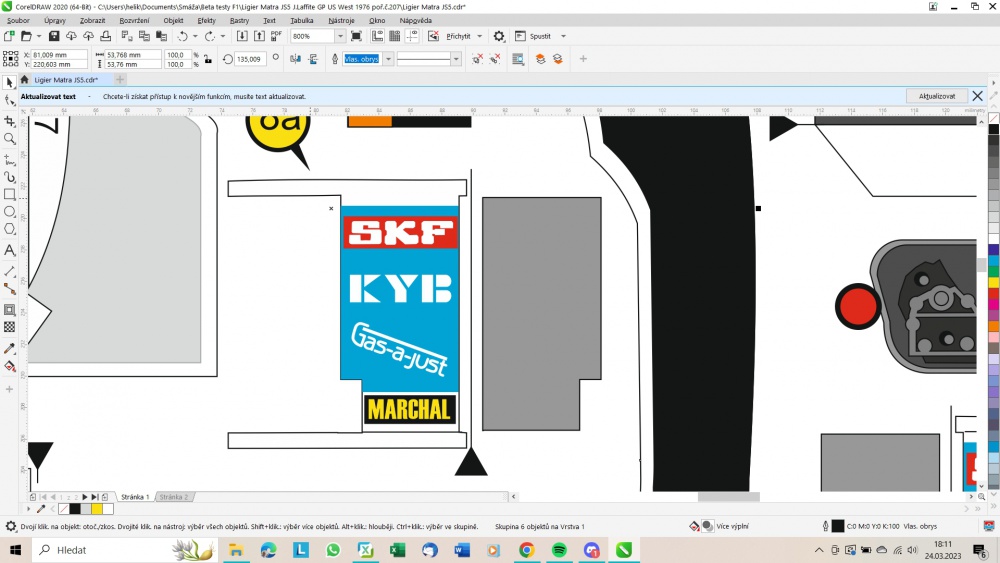Select the Zoom magnifier tool
Image resolution: width=1000 pixels, height=563 pixels.
coord(10,138)
